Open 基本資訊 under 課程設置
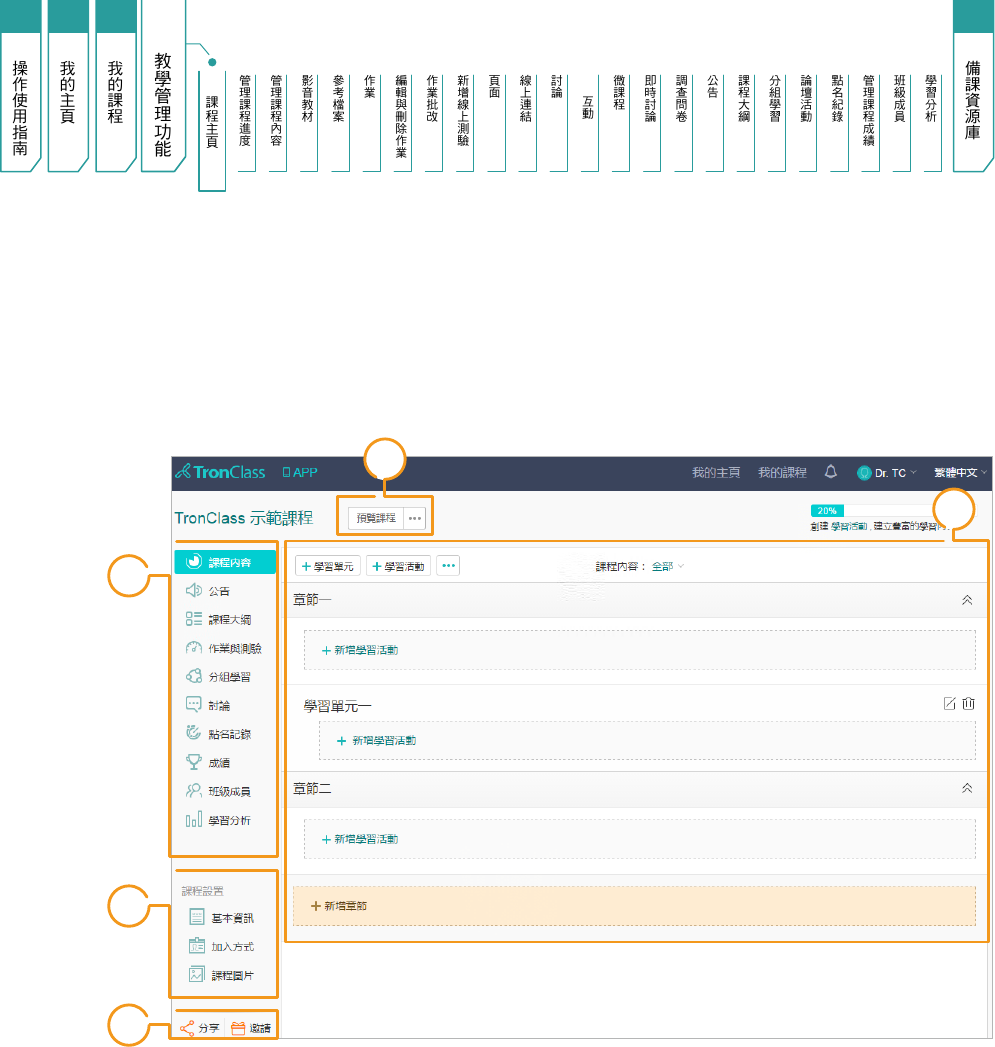This screenshot has height=1047, width=995. point(221,918)
